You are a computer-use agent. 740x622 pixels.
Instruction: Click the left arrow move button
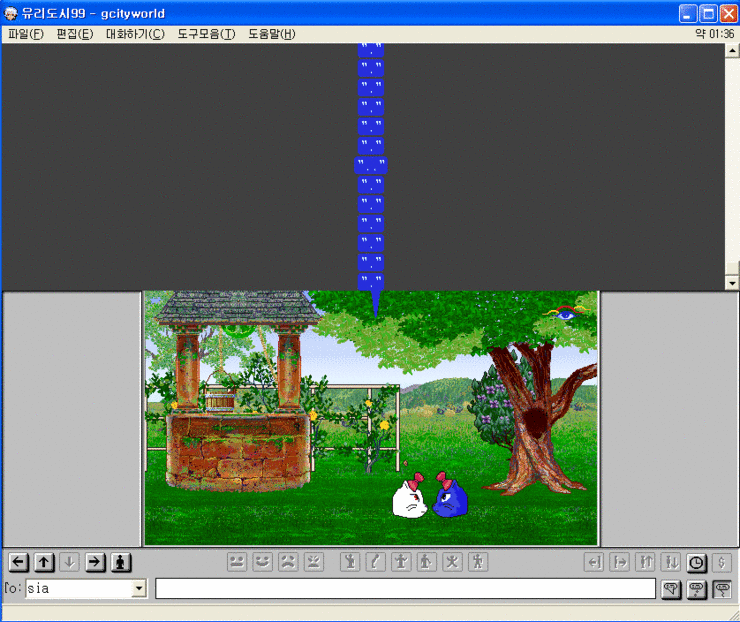click(x=18, y=562)
